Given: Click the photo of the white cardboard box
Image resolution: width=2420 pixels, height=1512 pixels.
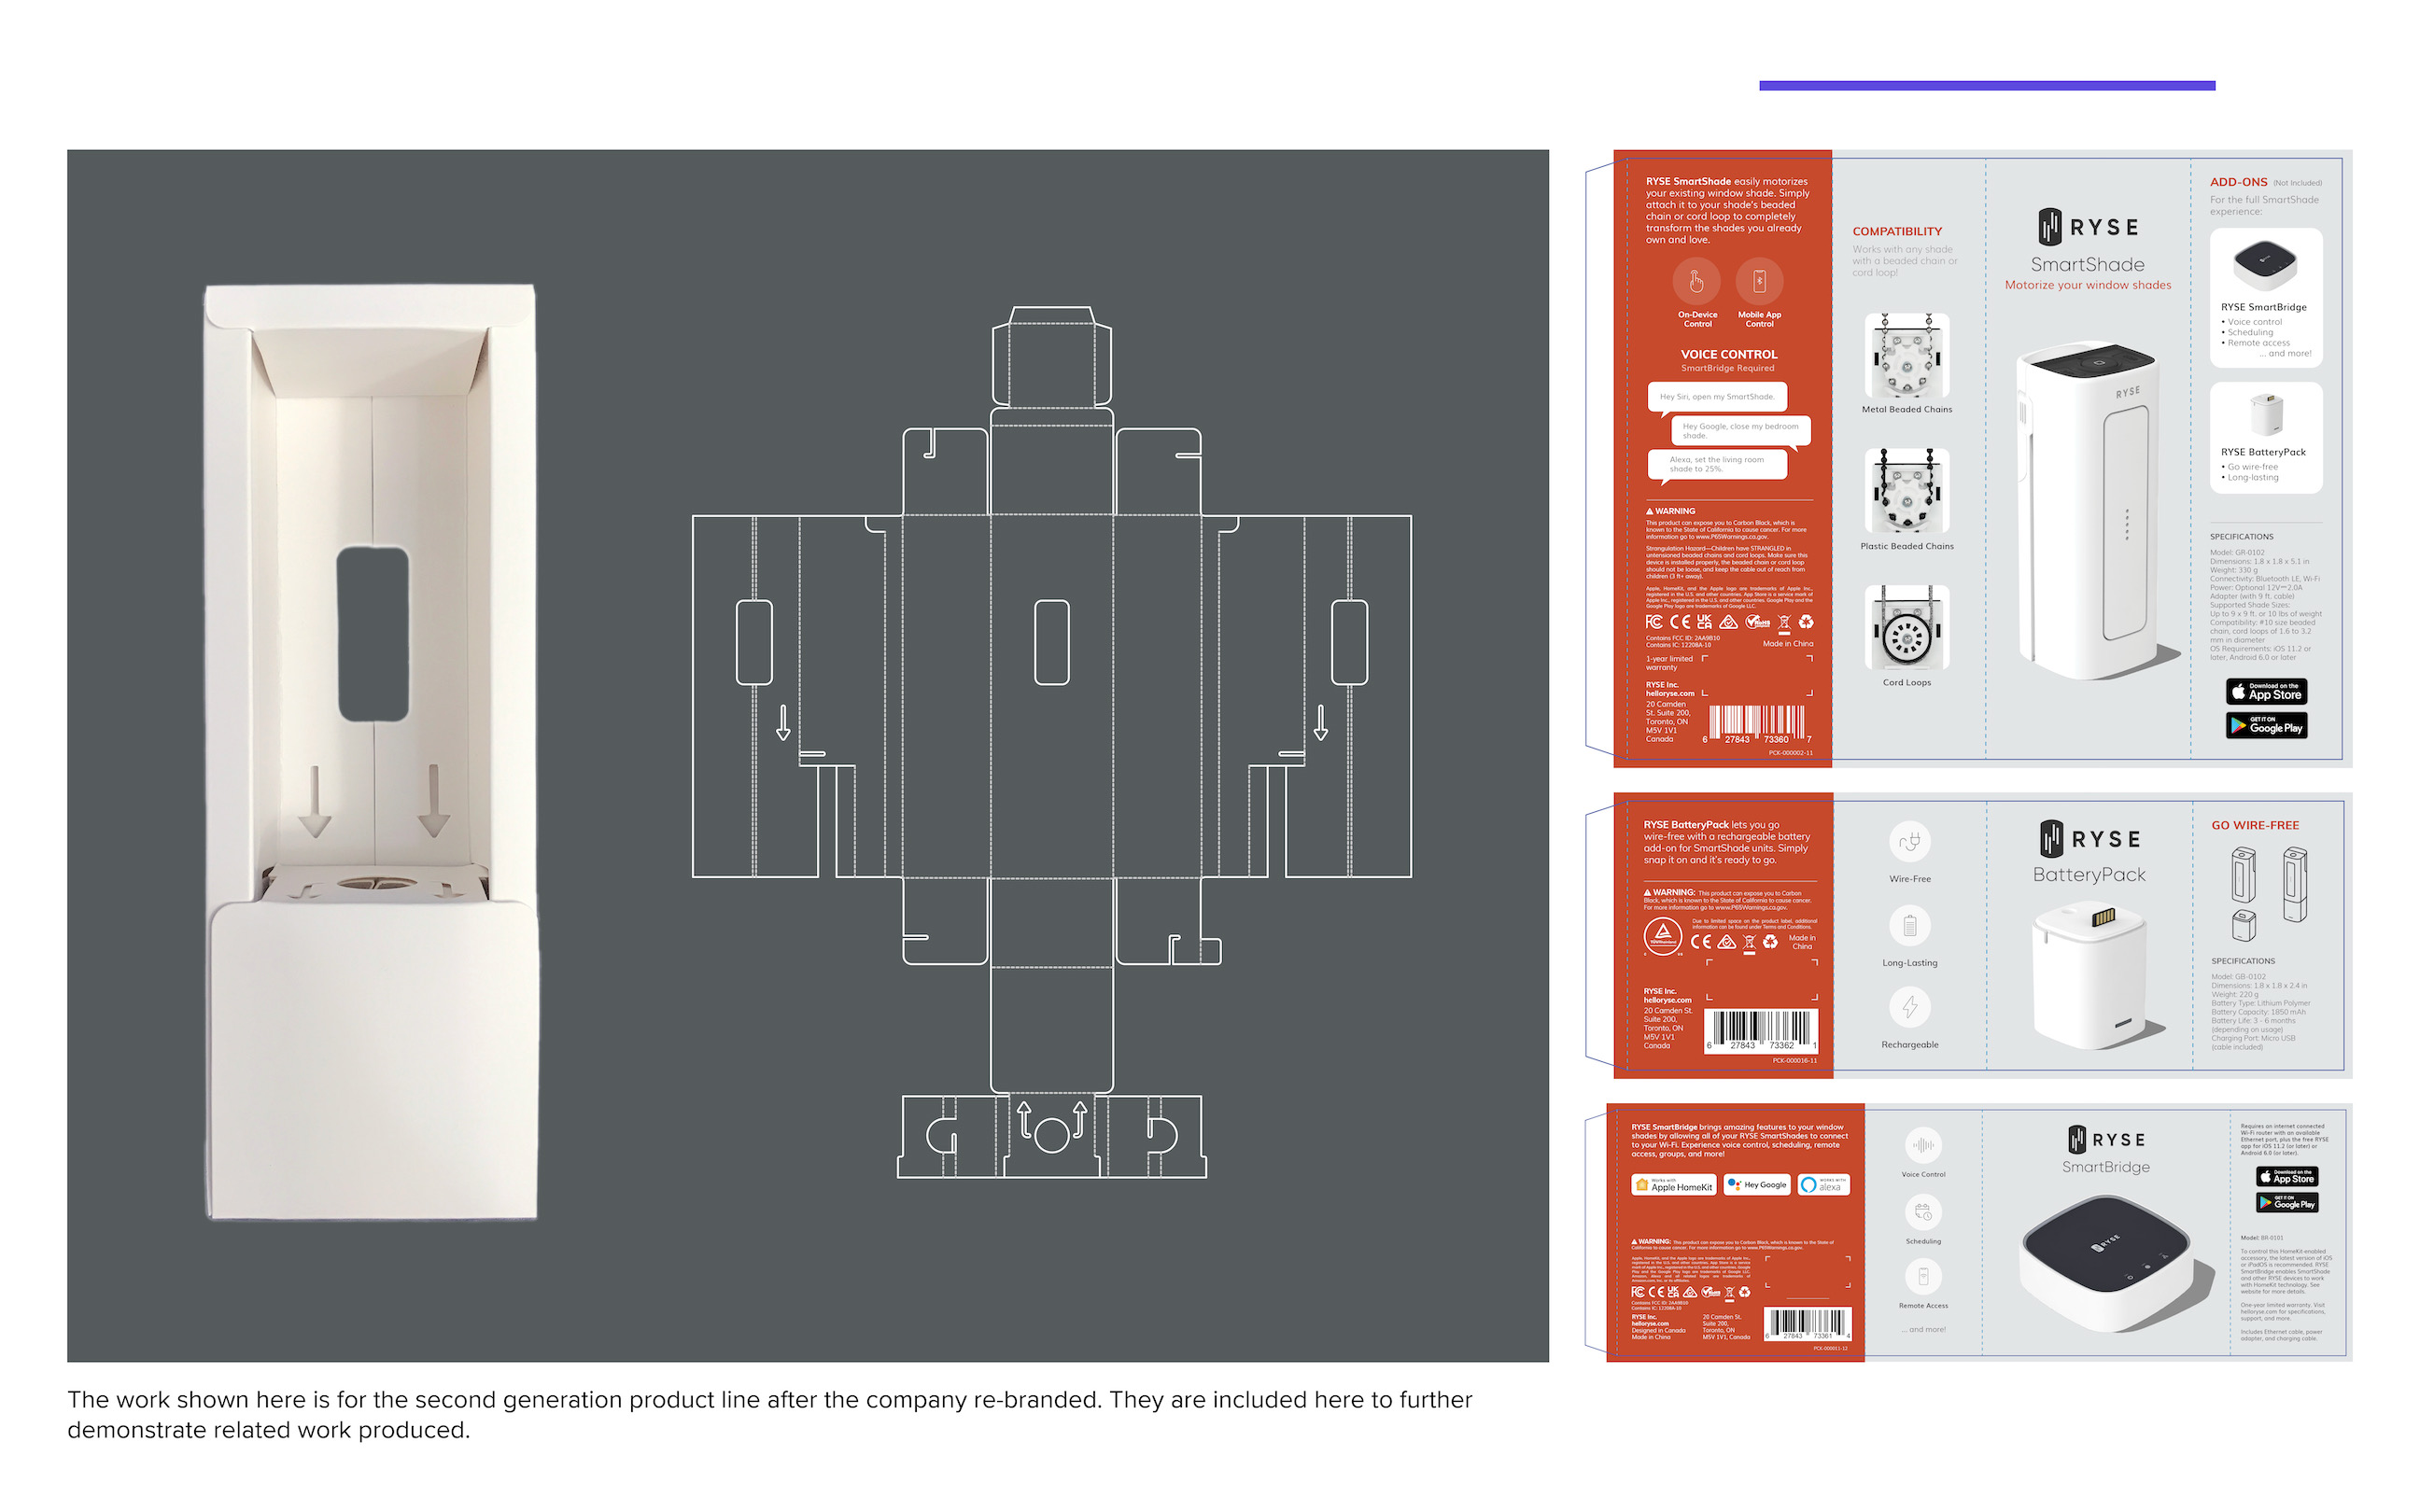Looking at the screenshot, I should [371, 752].
